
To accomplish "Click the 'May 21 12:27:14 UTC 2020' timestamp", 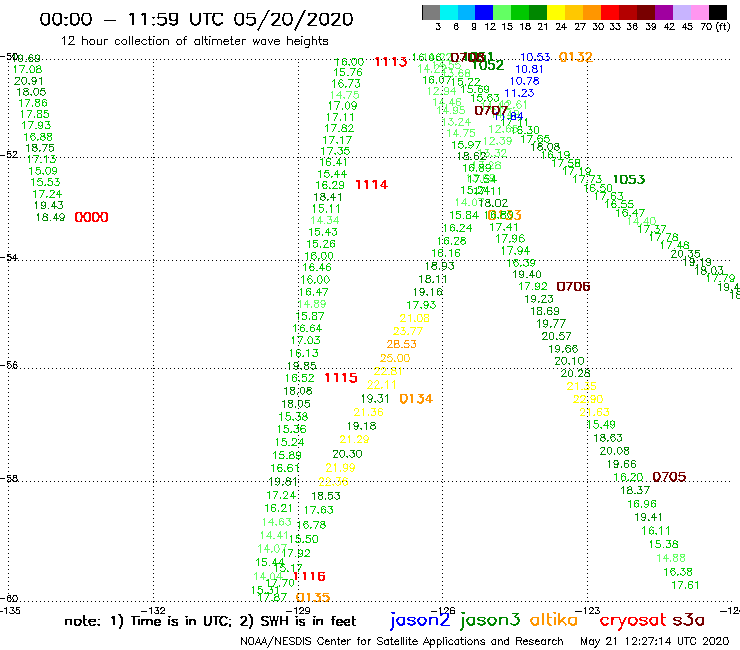I will (655, 642).
